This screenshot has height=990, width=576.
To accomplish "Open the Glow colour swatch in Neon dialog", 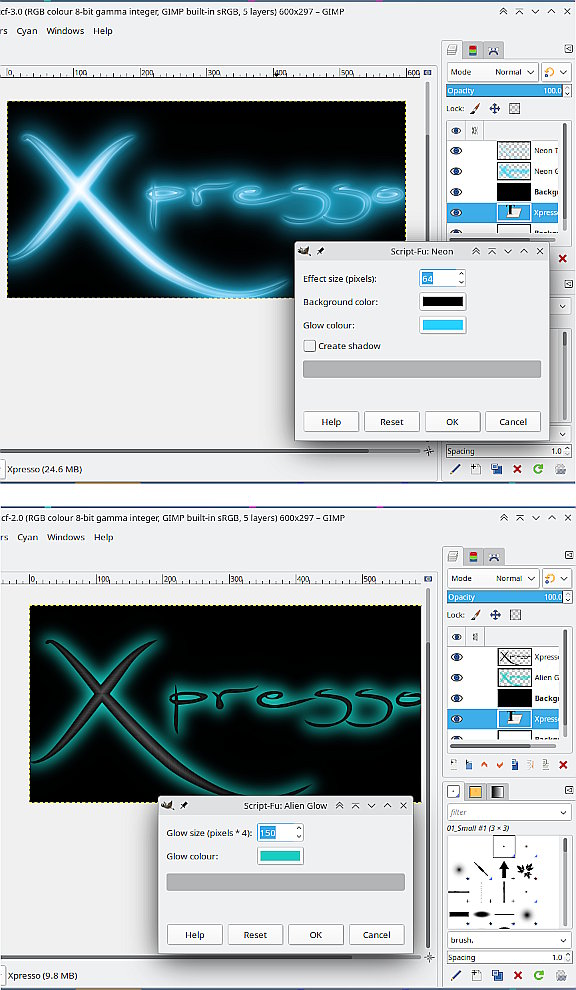I will coord(443,325).
